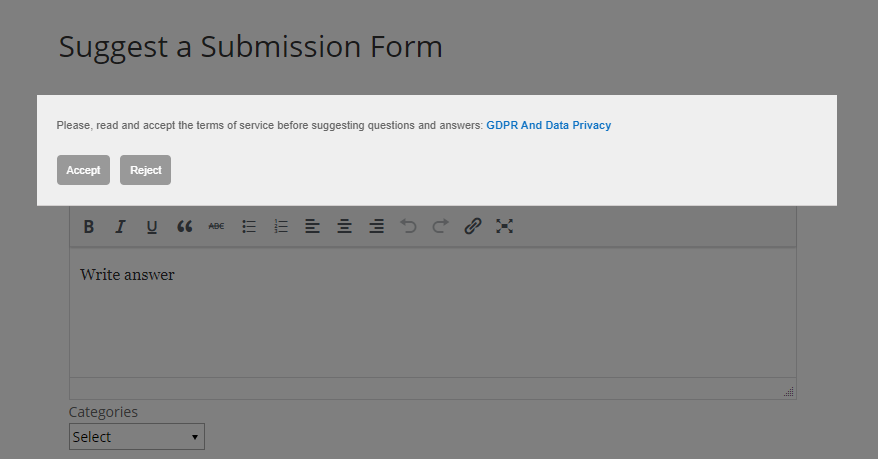Reject the terms of service

pyautogui.click(x=146, y=170)
